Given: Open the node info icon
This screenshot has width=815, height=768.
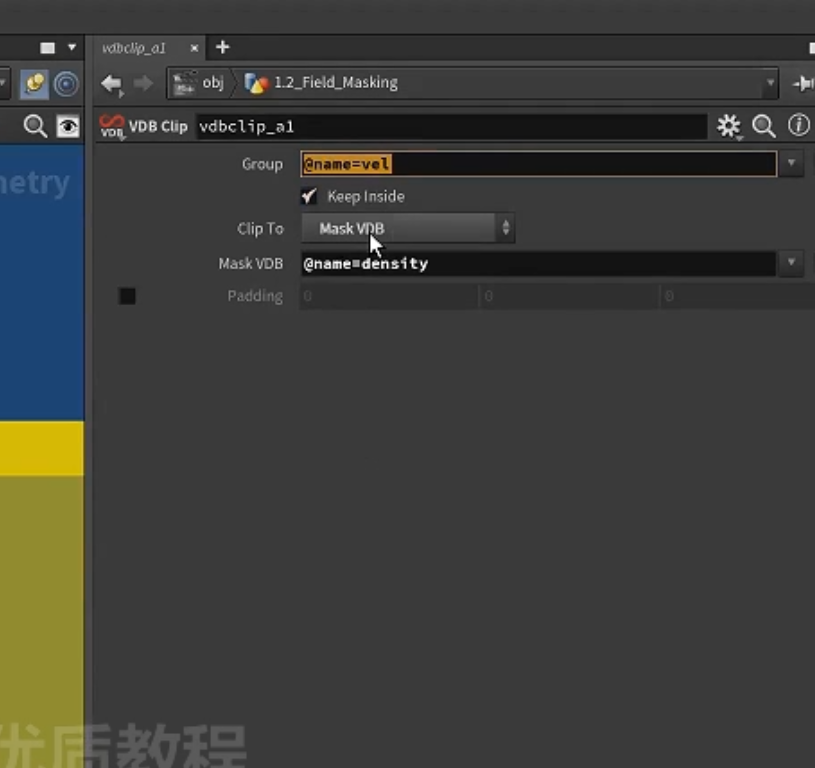Looking at the screenshot, I should point(799,125).
